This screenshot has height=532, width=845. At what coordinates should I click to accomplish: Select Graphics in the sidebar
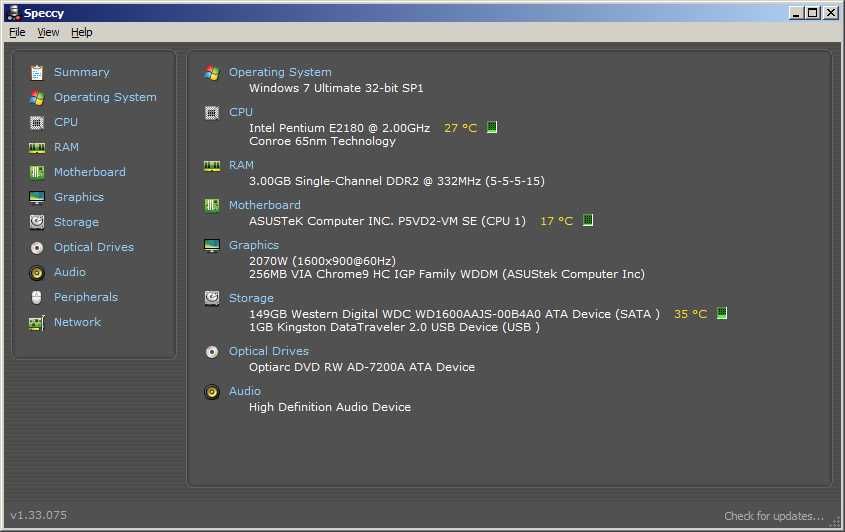coord(79,197)
